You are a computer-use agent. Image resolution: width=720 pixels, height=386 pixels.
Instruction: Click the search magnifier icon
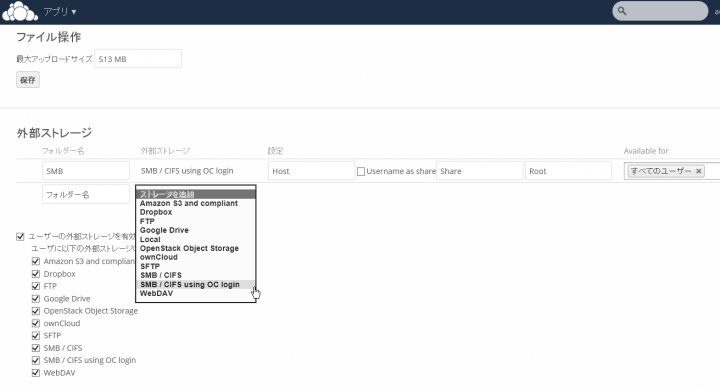click(x=622, y=11)
